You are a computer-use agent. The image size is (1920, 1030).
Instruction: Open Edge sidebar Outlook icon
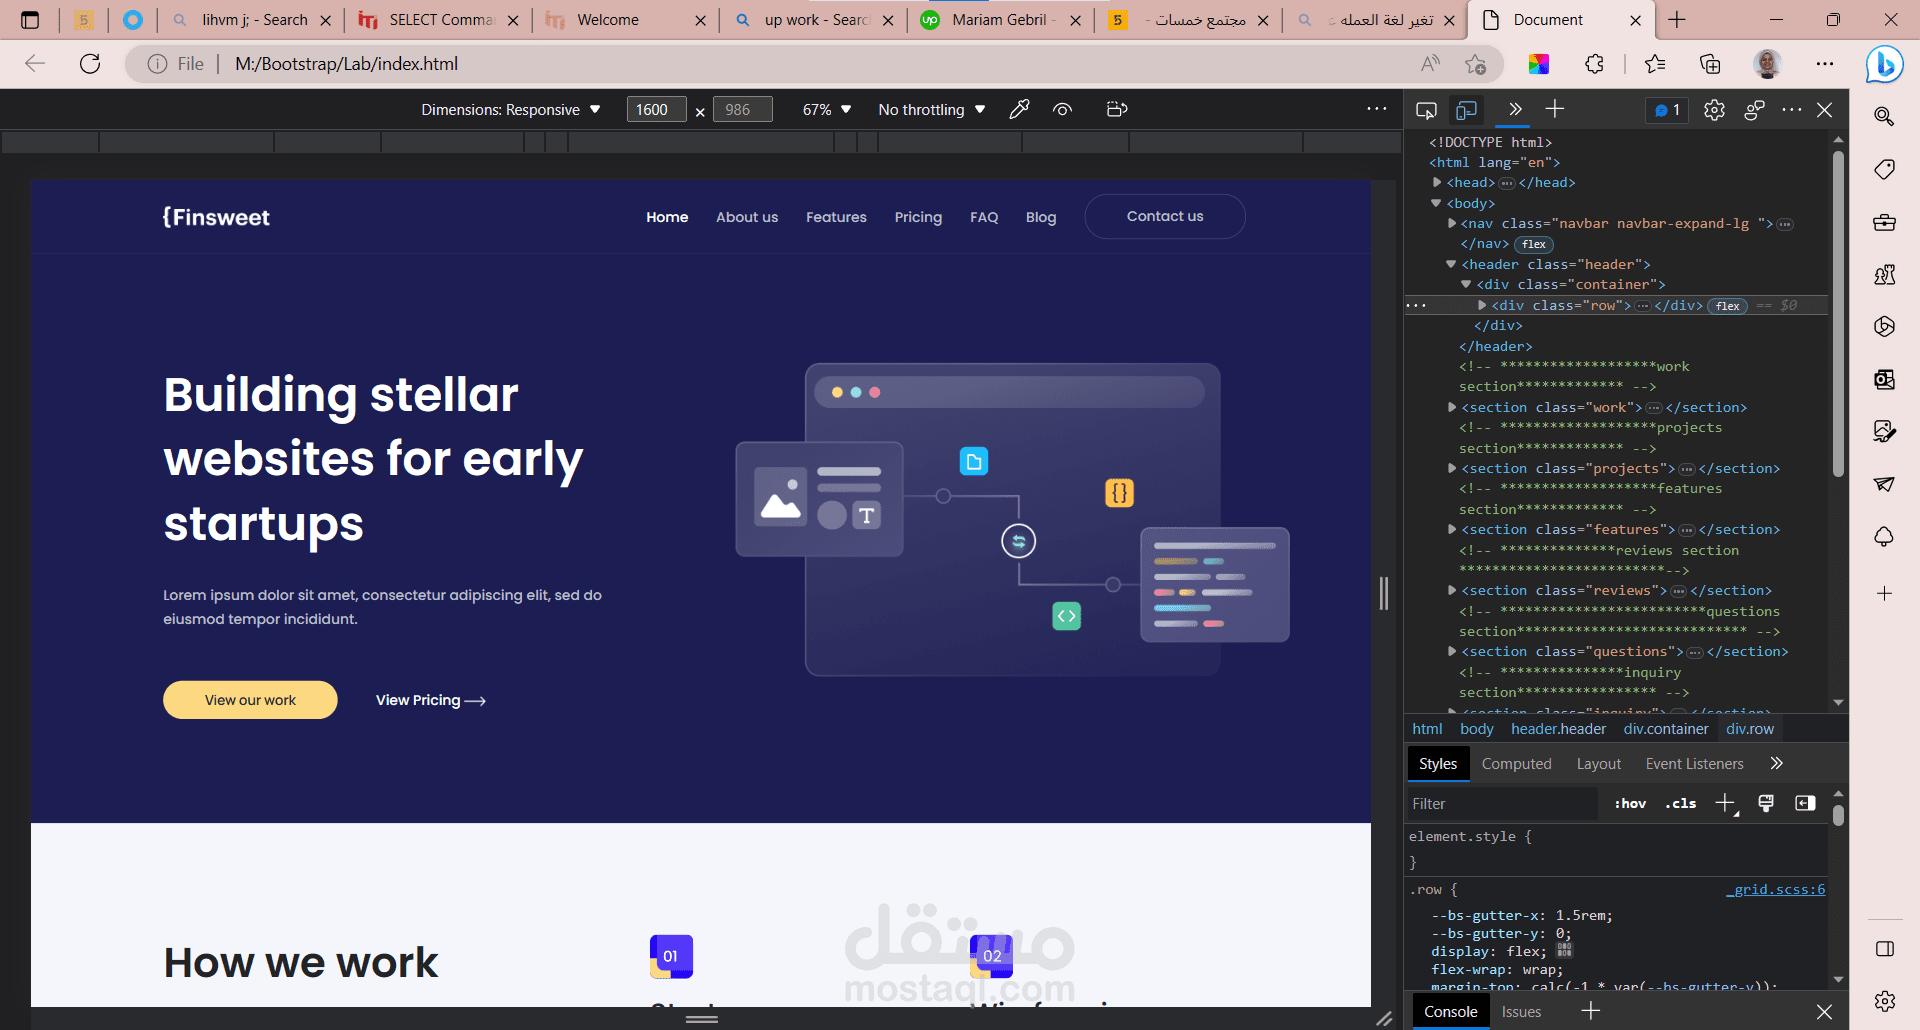point(1884,380)
